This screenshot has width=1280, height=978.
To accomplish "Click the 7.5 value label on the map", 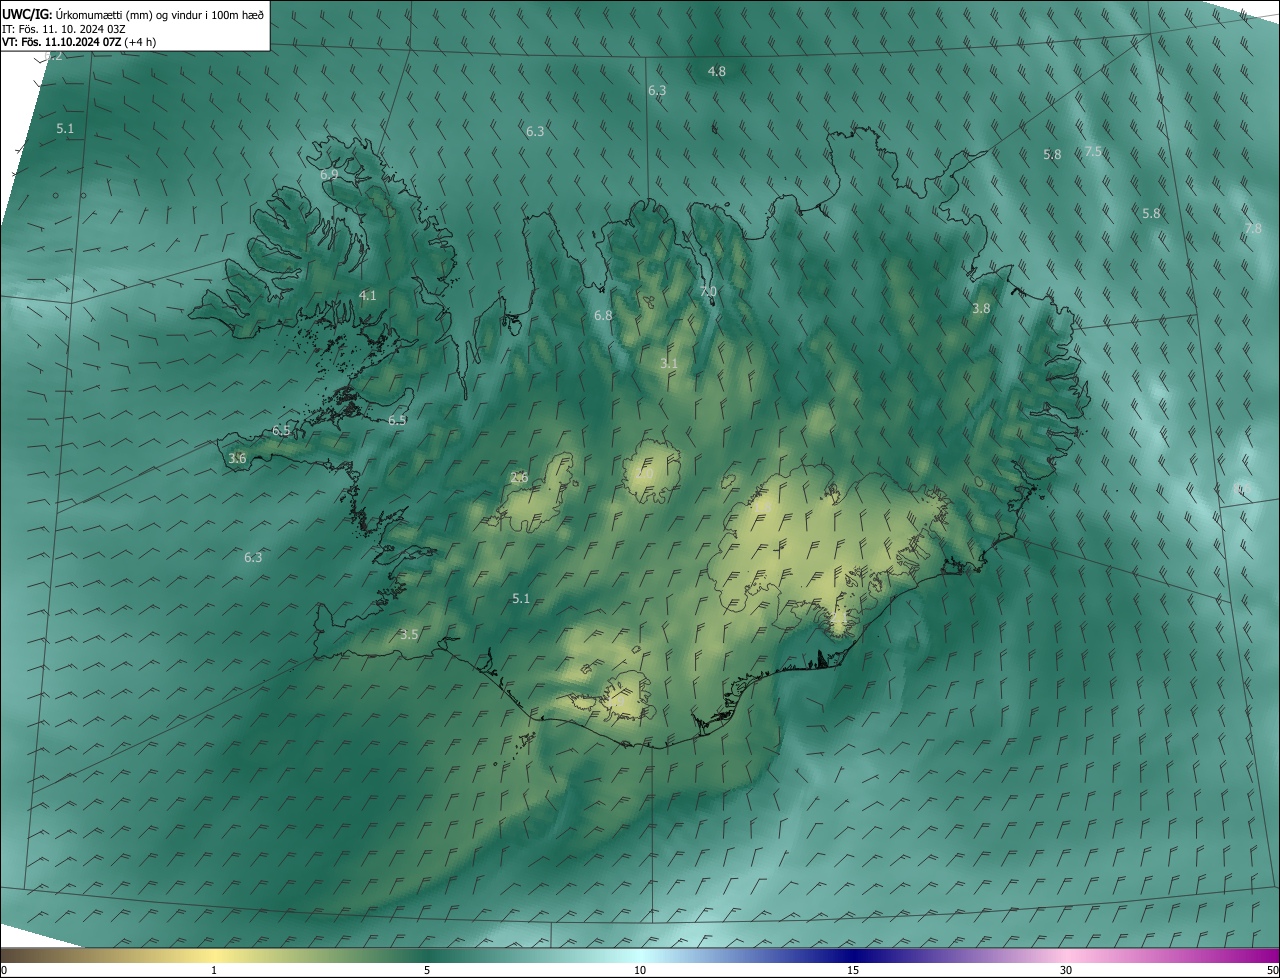I will 1093,151.
